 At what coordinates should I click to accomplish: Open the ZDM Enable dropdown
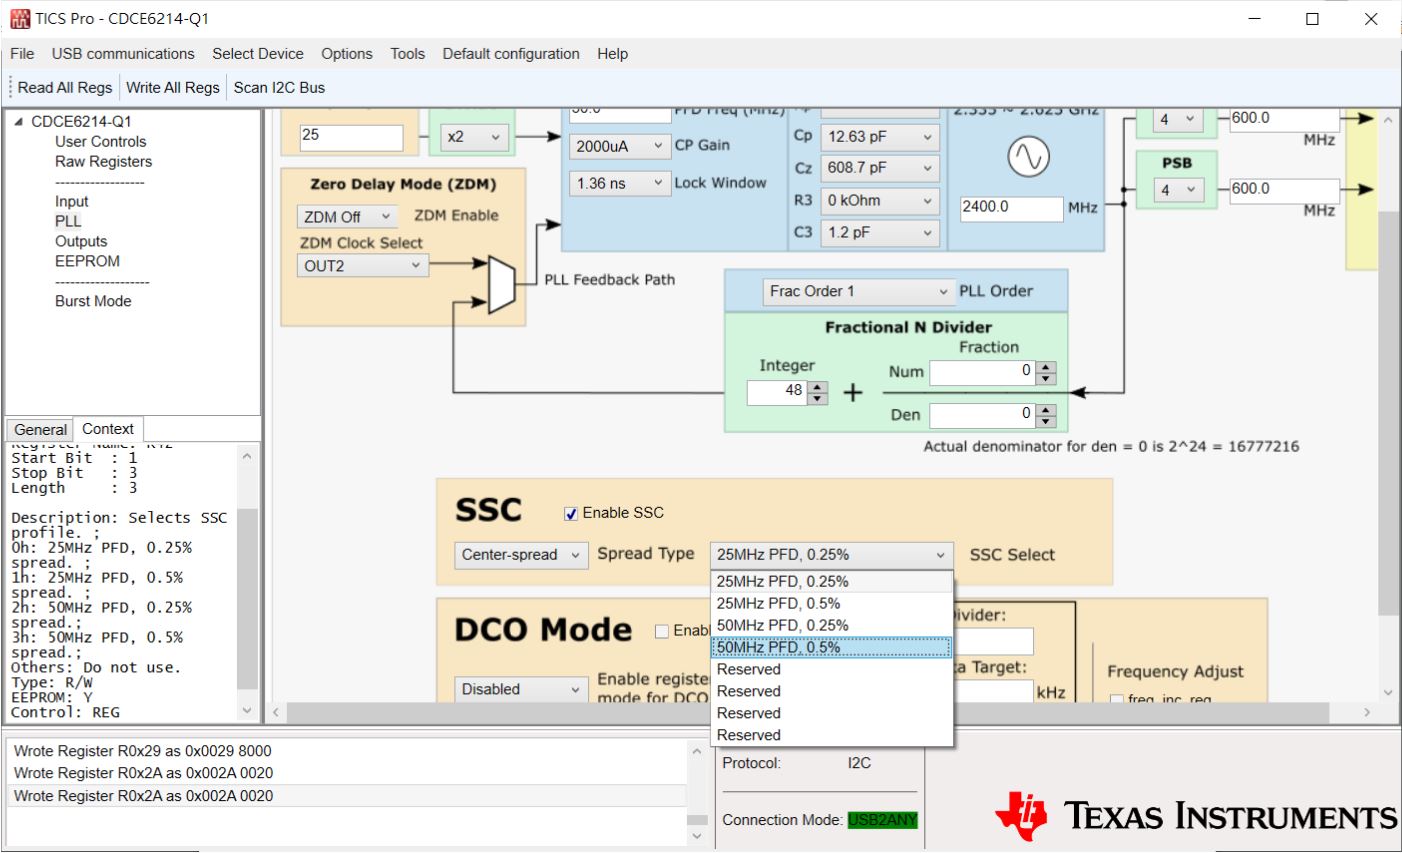pyautogui.click(x=348, y=217)
